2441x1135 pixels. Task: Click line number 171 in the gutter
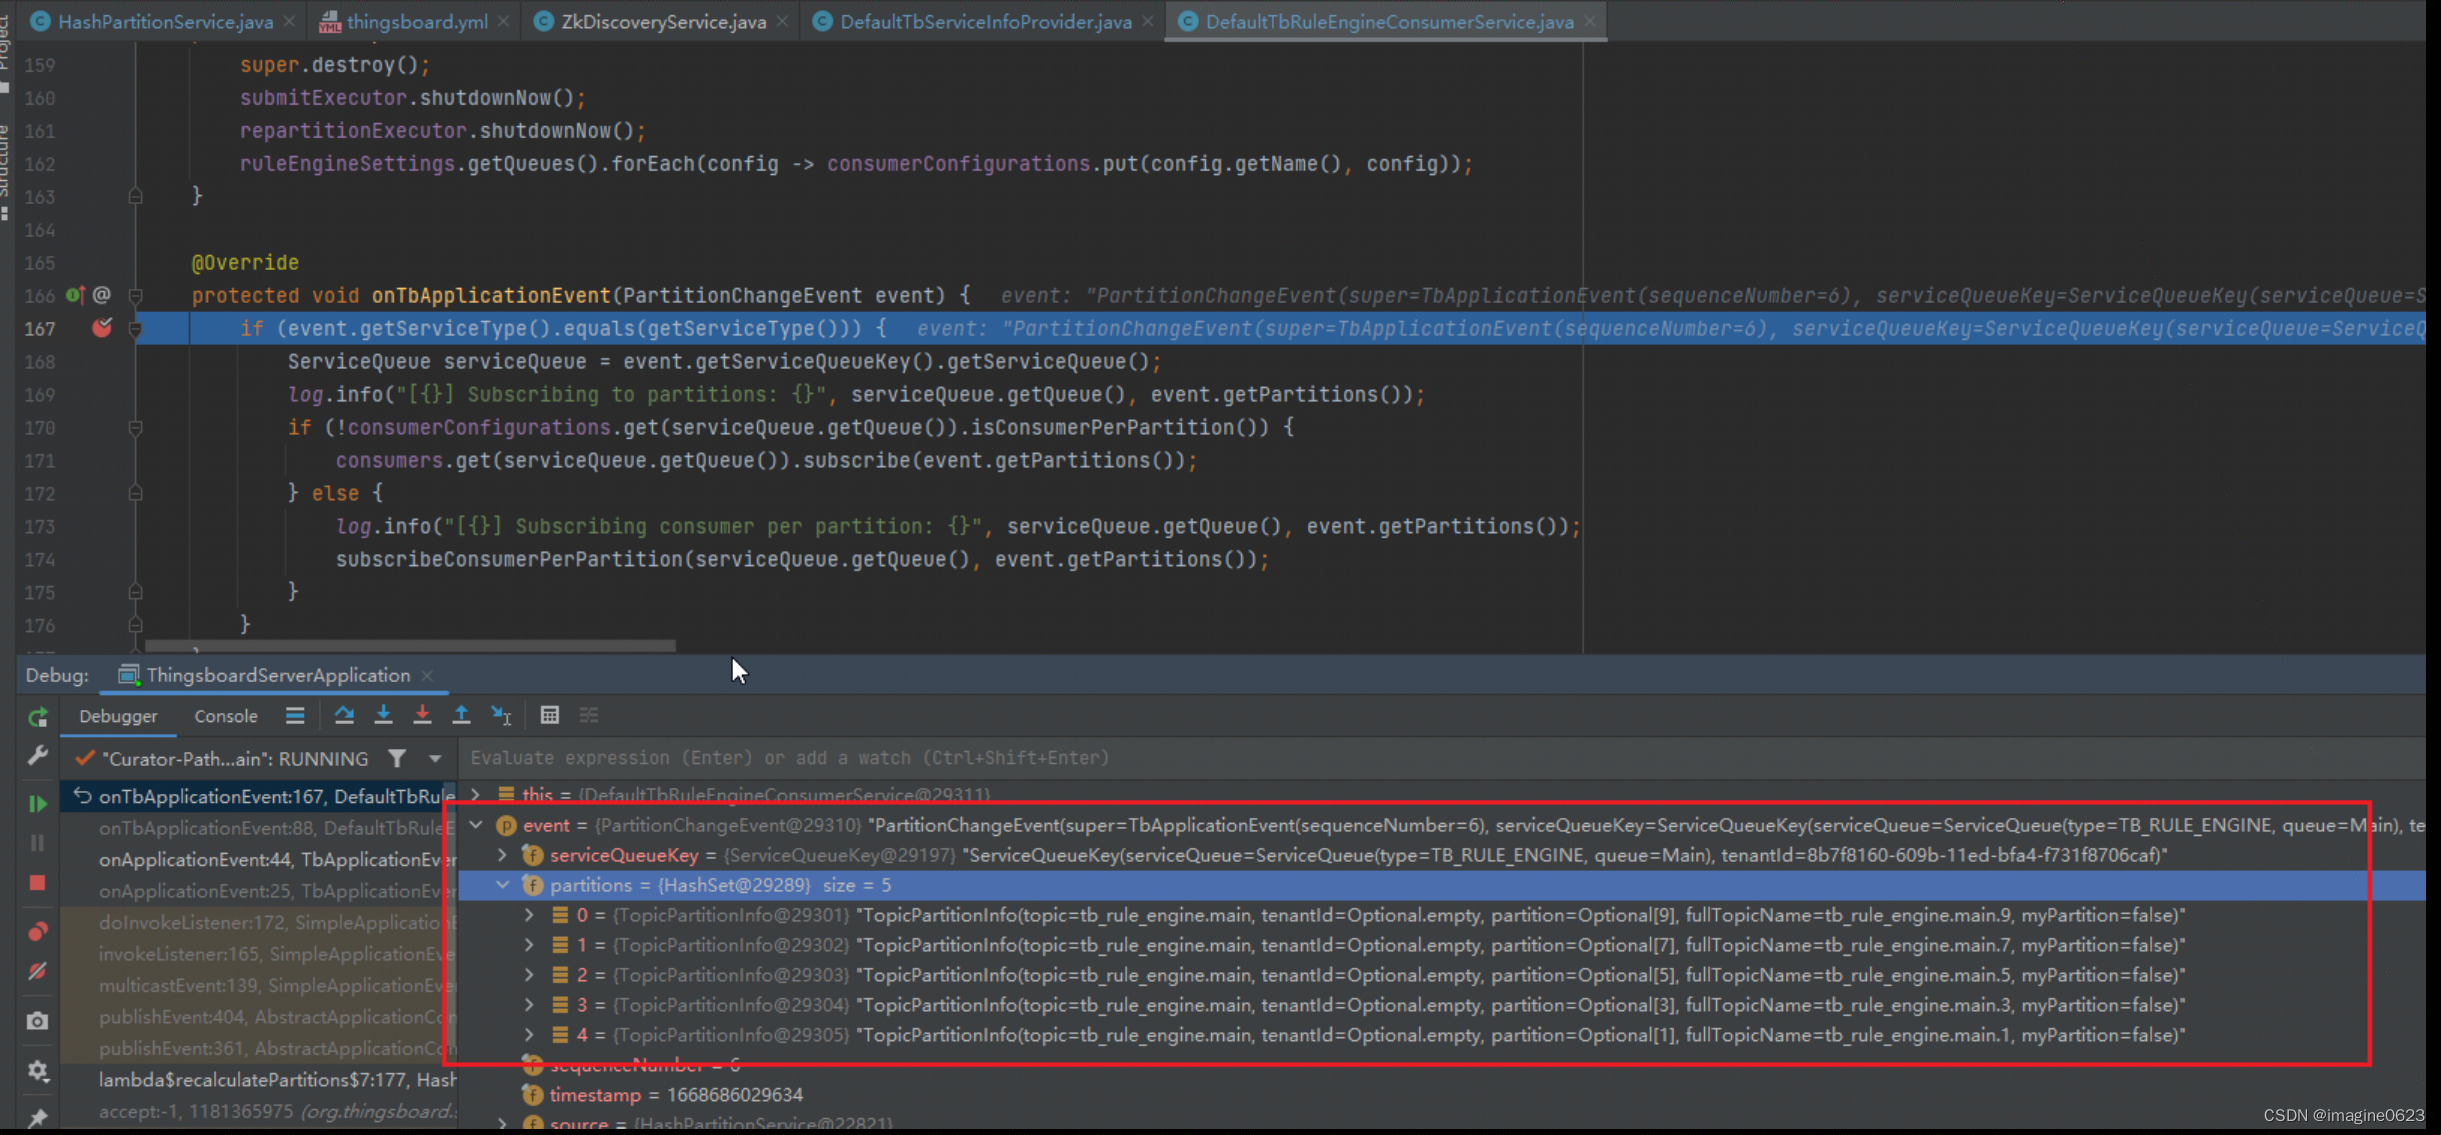click(40, 461)
